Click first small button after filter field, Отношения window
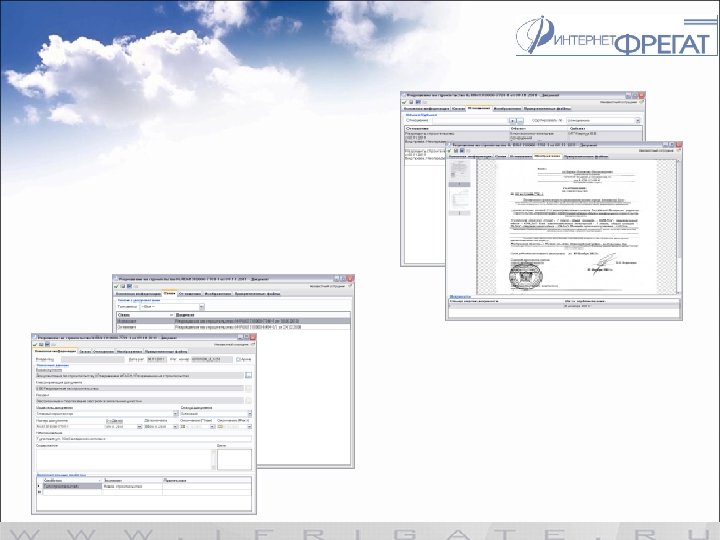Image resolution: width=720 pixels, height=540 pixels. pyautogui.click(x=513, y=121)
